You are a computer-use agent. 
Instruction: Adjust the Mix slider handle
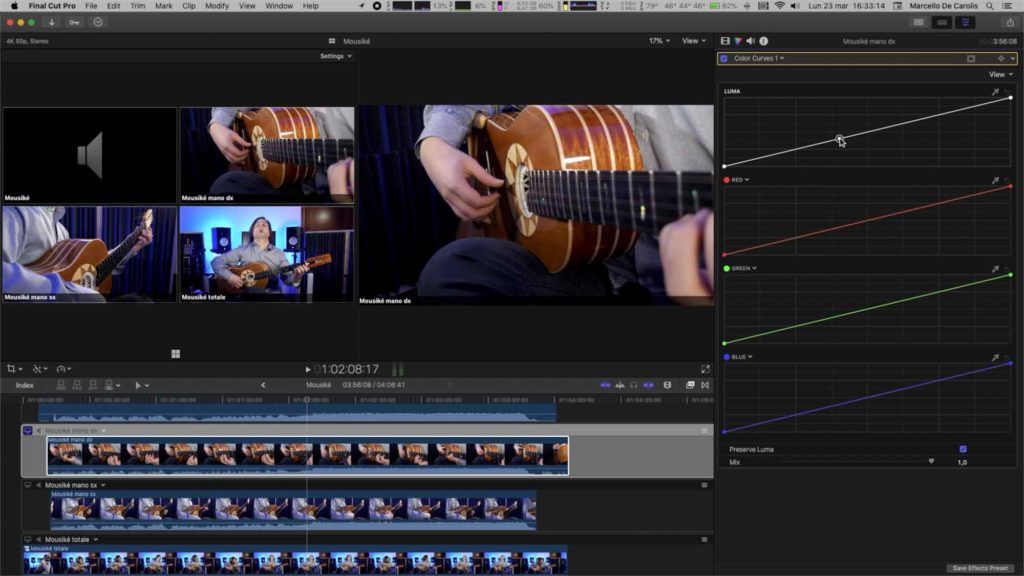click(x=931, y=461)
